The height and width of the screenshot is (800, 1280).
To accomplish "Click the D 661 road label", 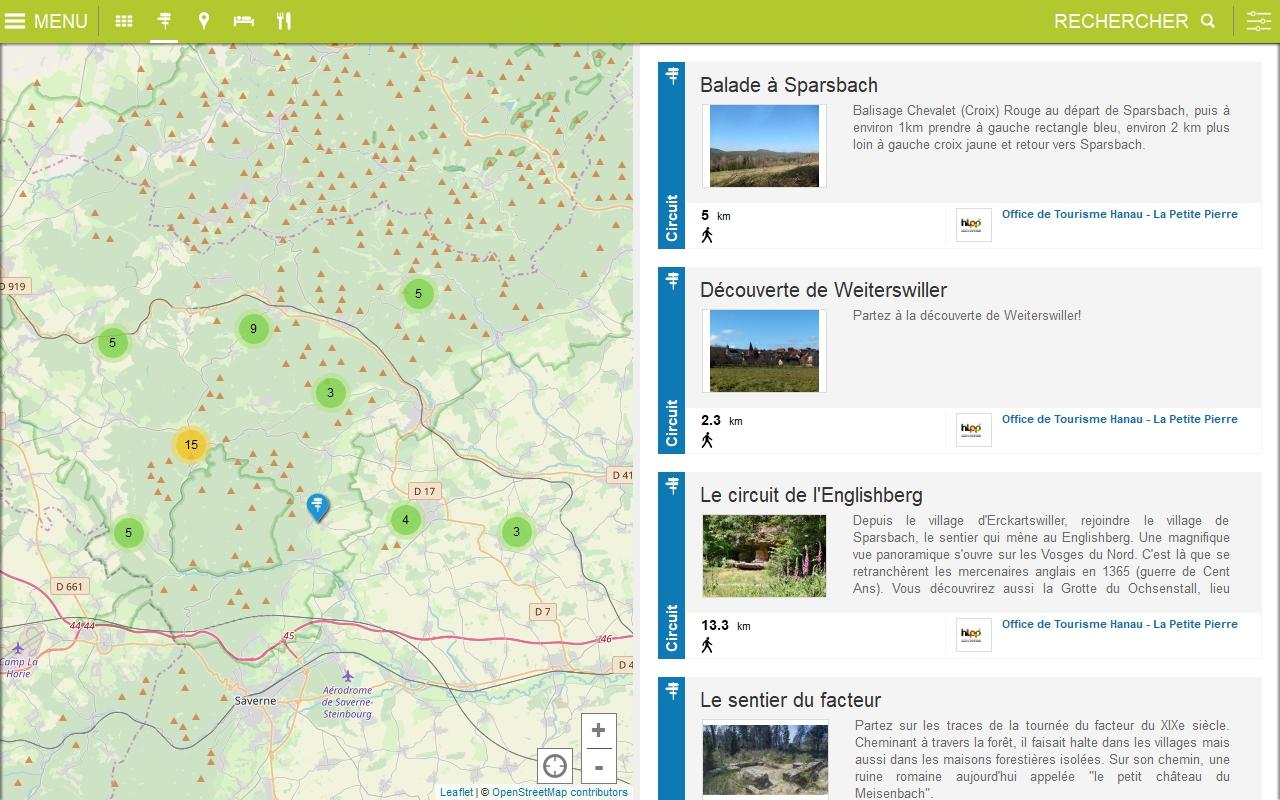I will pos(69,586).
